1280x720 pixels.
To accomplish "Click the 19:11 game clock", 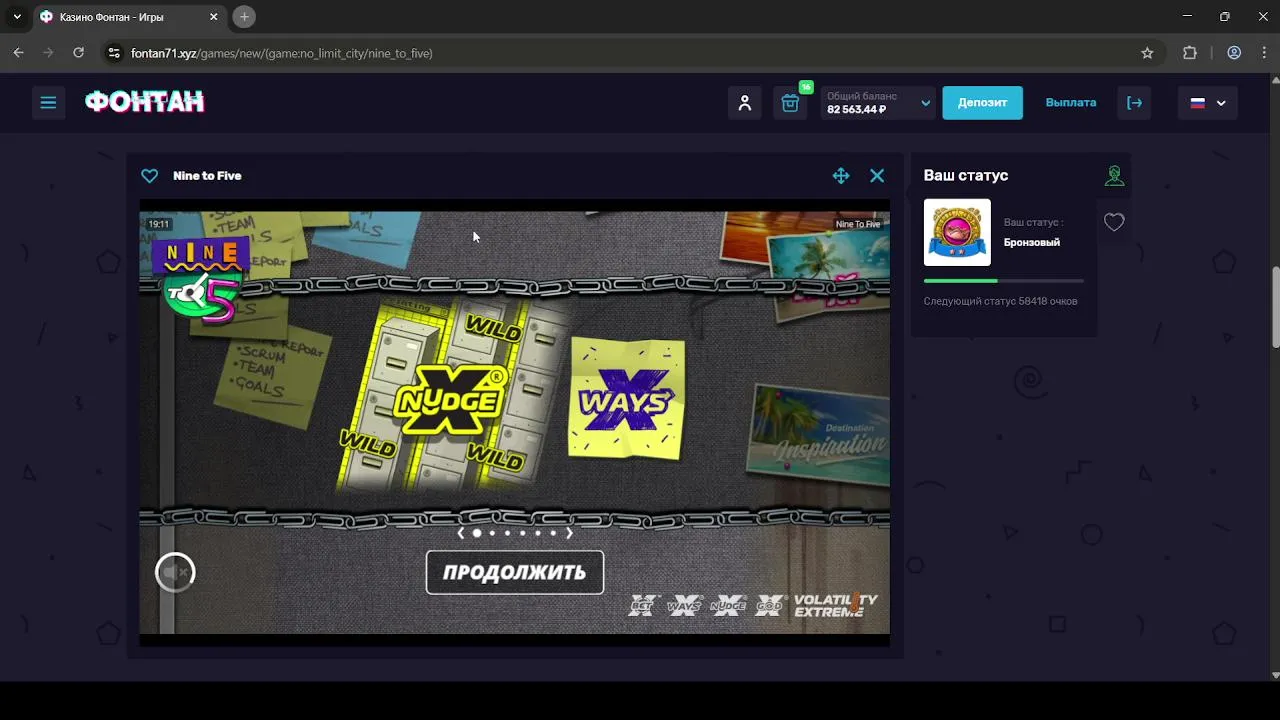I will coord(158,224).
